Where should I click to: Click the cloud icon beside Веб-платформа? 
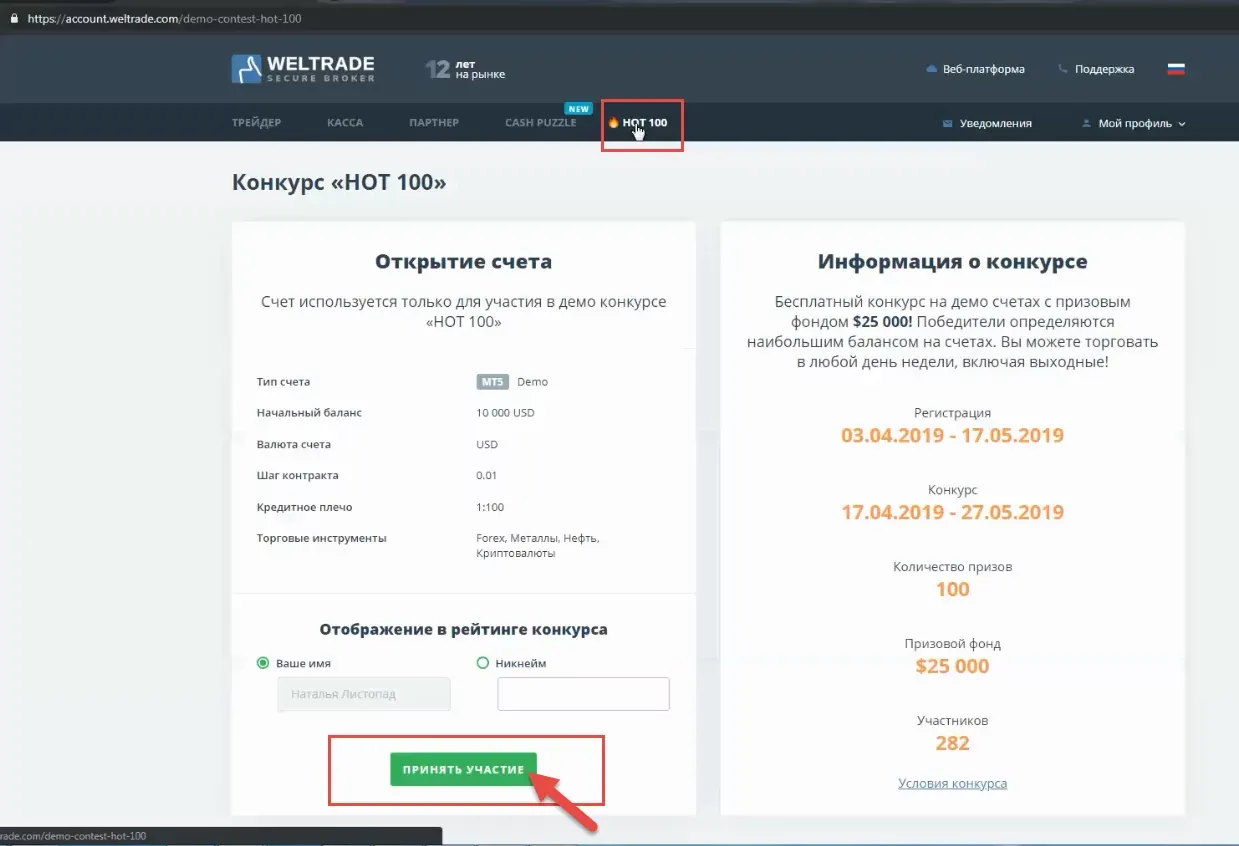(932, 69)
